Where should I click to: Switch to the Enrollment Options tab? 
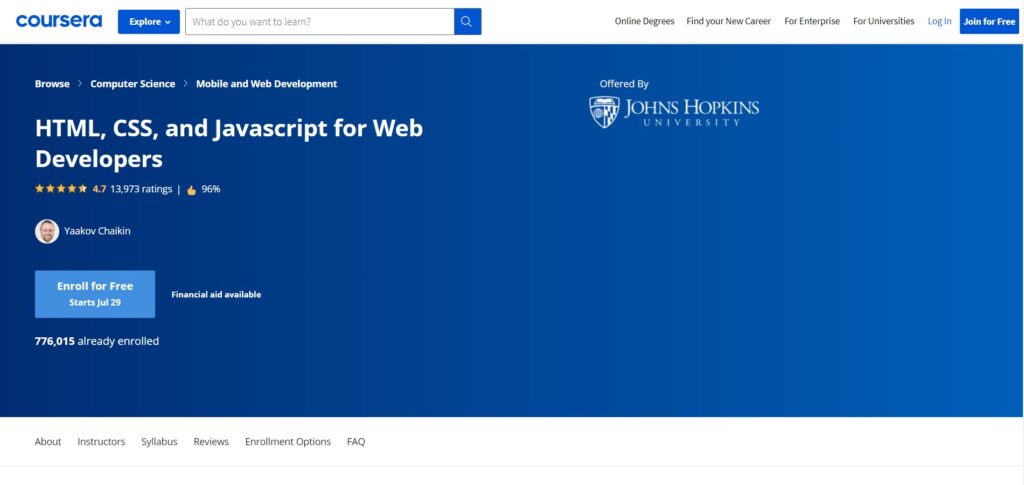pos(288,441)
